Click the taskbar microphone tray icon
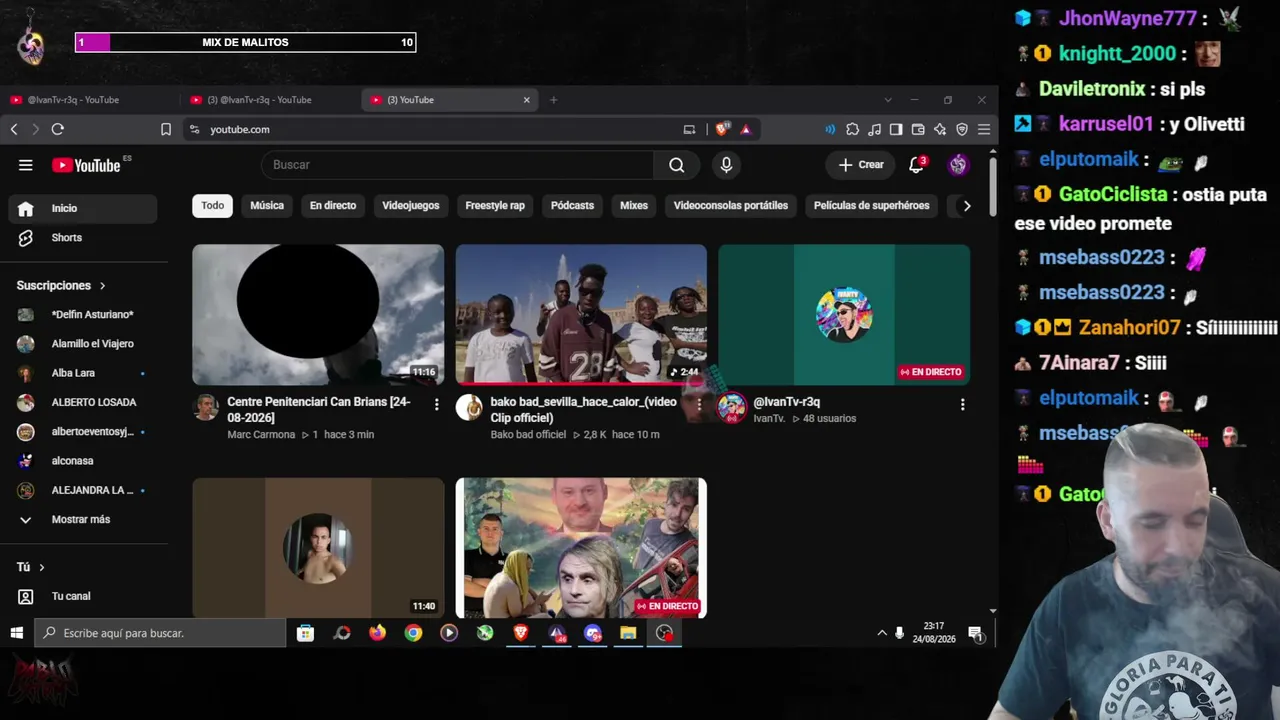 click(x=900, y=633)
